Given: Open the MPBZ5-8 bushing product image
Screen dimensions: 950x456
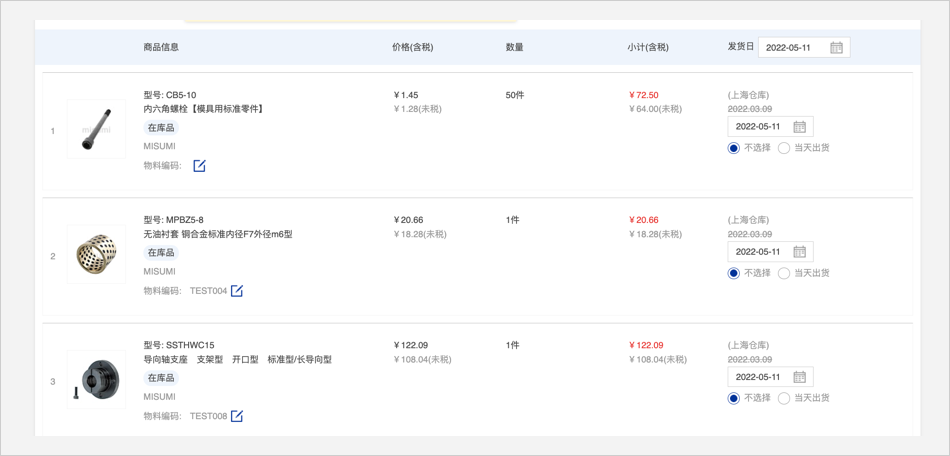Looking at the screenshot, I should [x=96, y=254].
